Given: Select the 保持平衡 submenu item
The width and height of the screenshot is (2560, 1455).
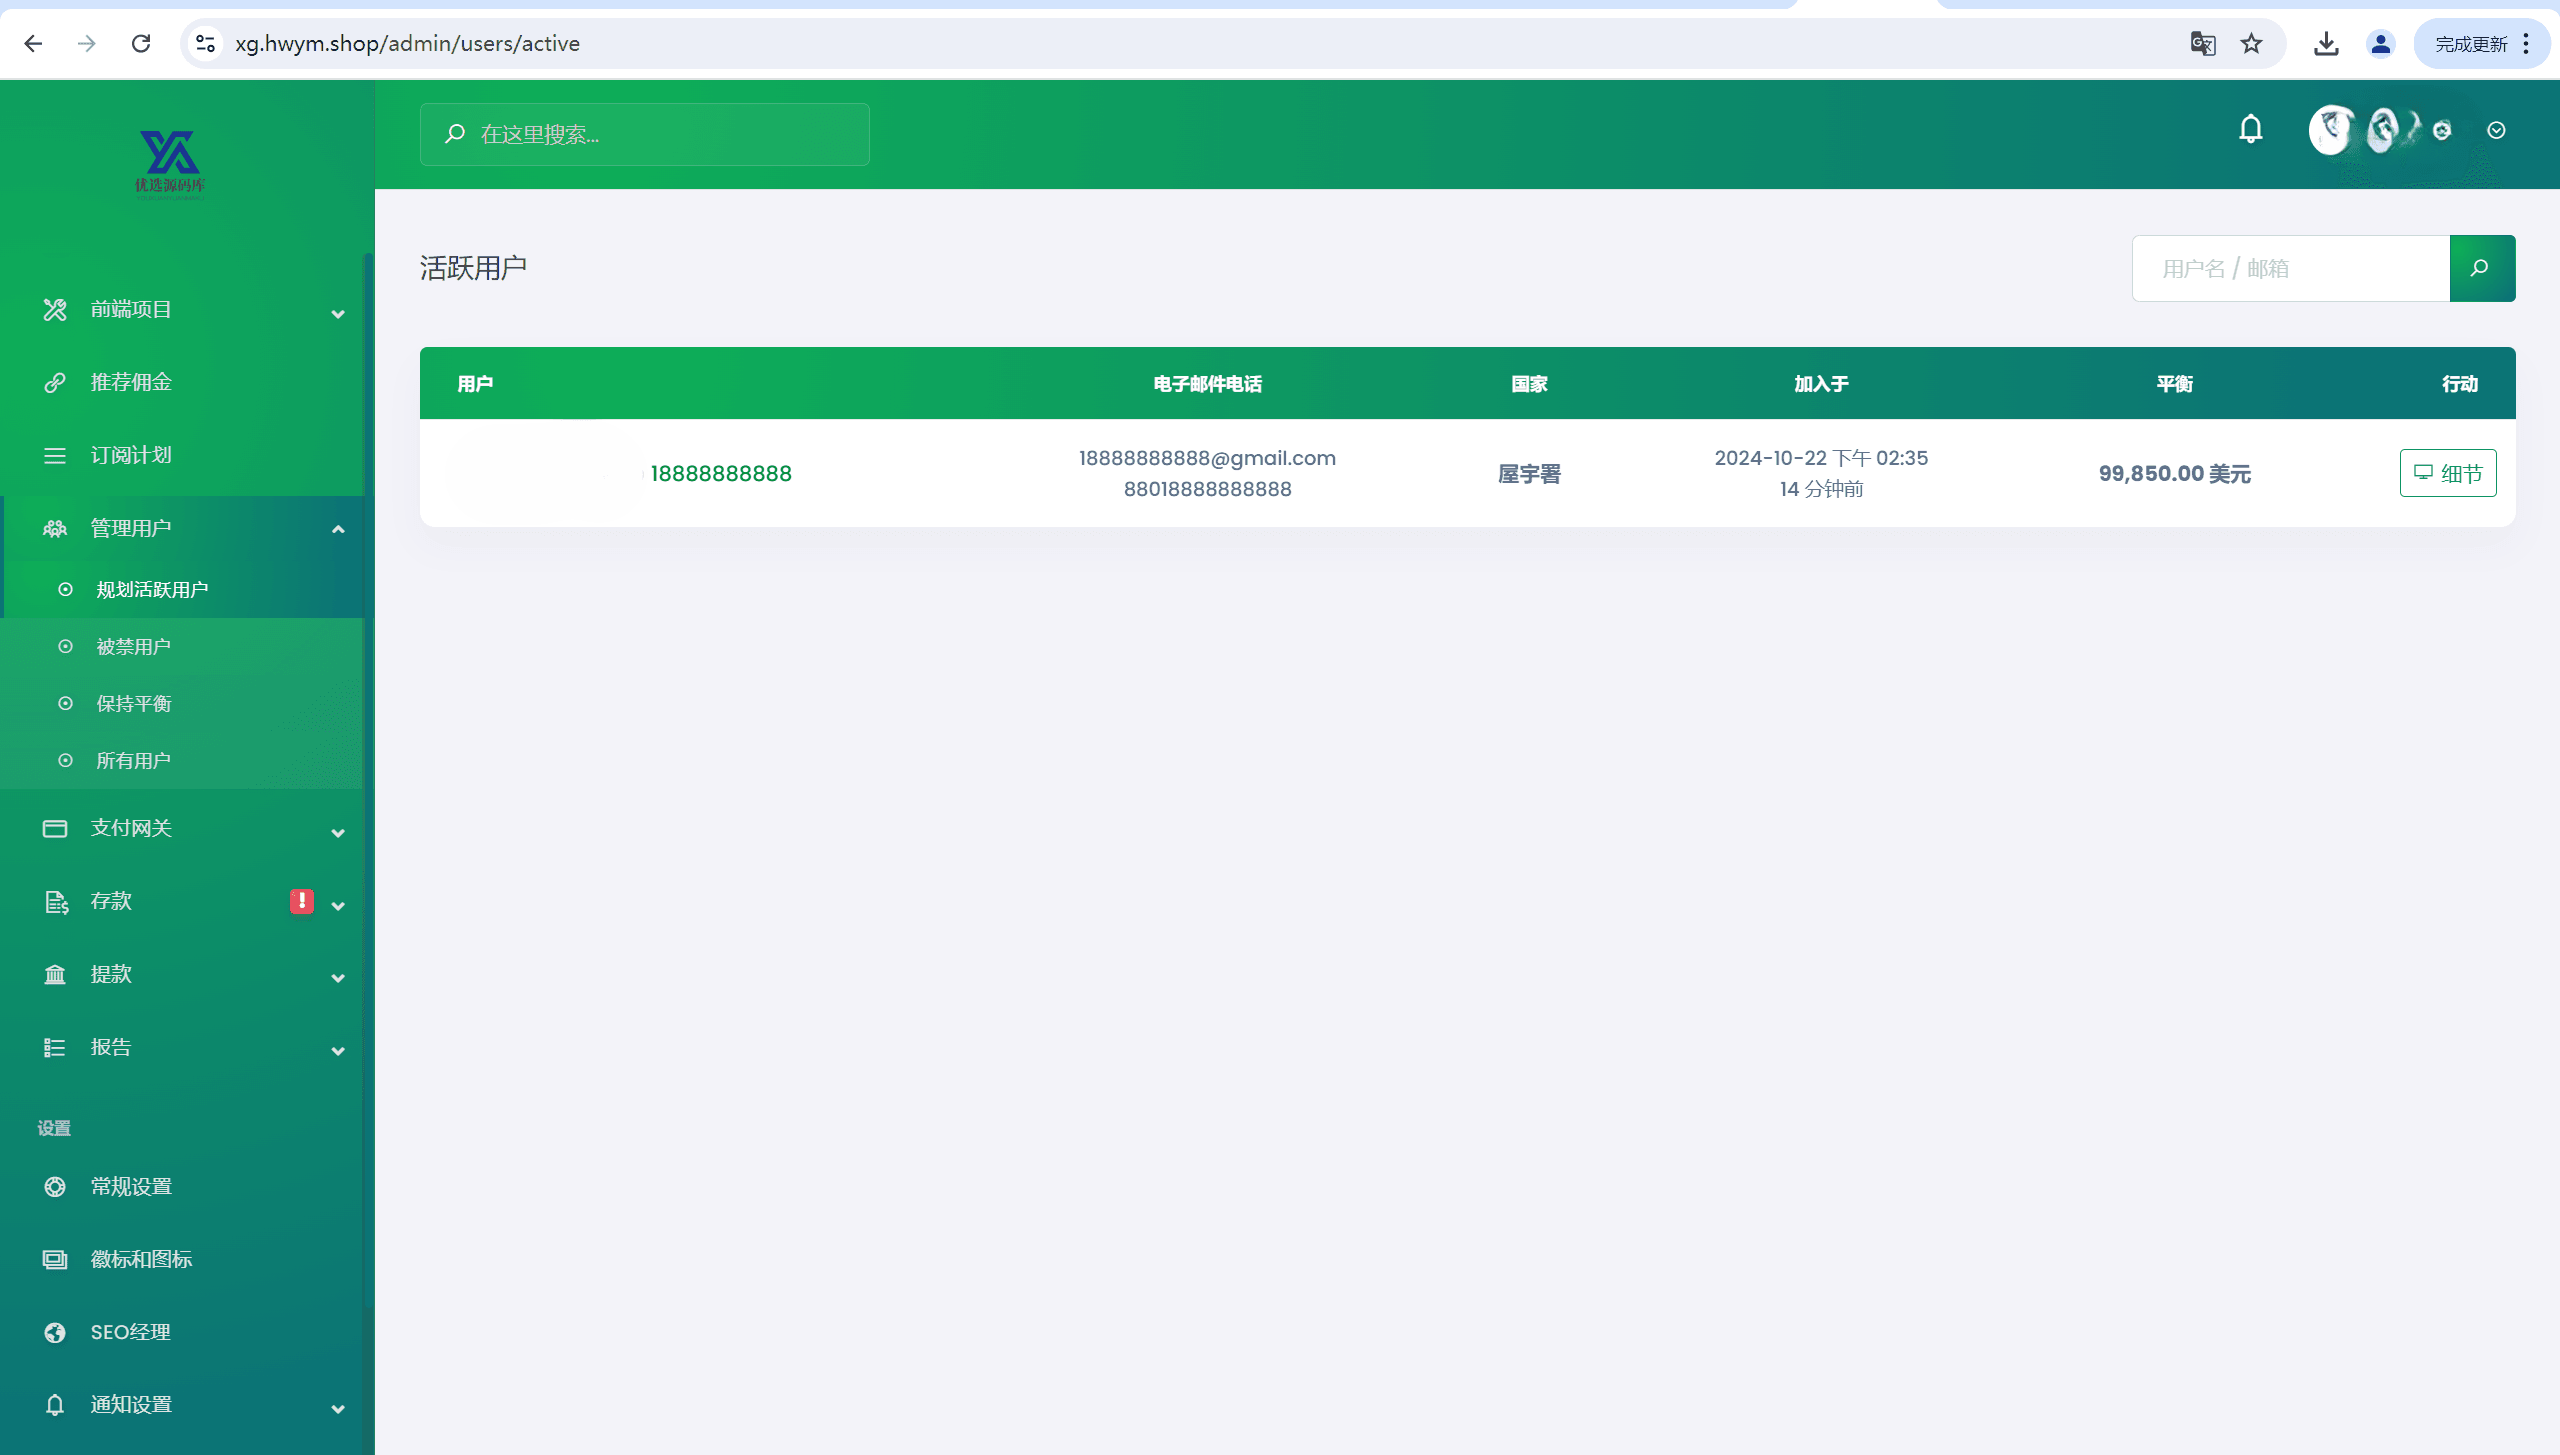Looking at the screenshot, I should tap(133, 704).
